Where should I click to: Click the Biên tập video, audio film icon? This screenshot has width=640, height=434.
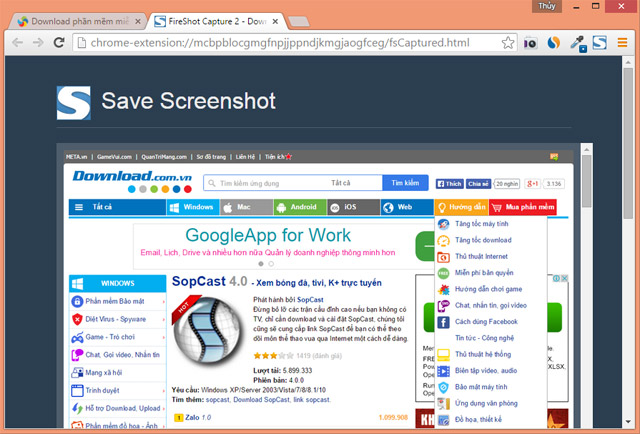point(443,371)
